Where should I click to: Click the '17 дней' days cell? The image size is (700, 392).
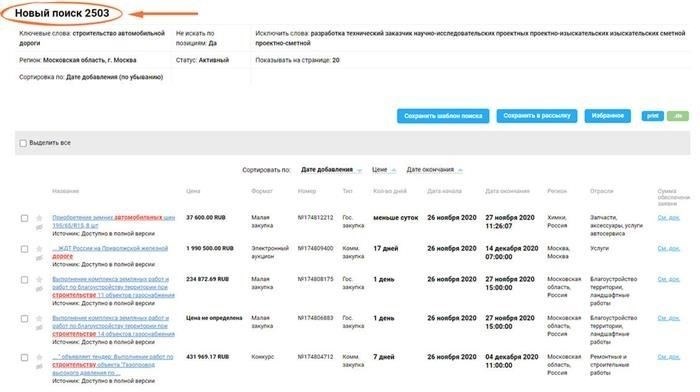click(386, 249)
